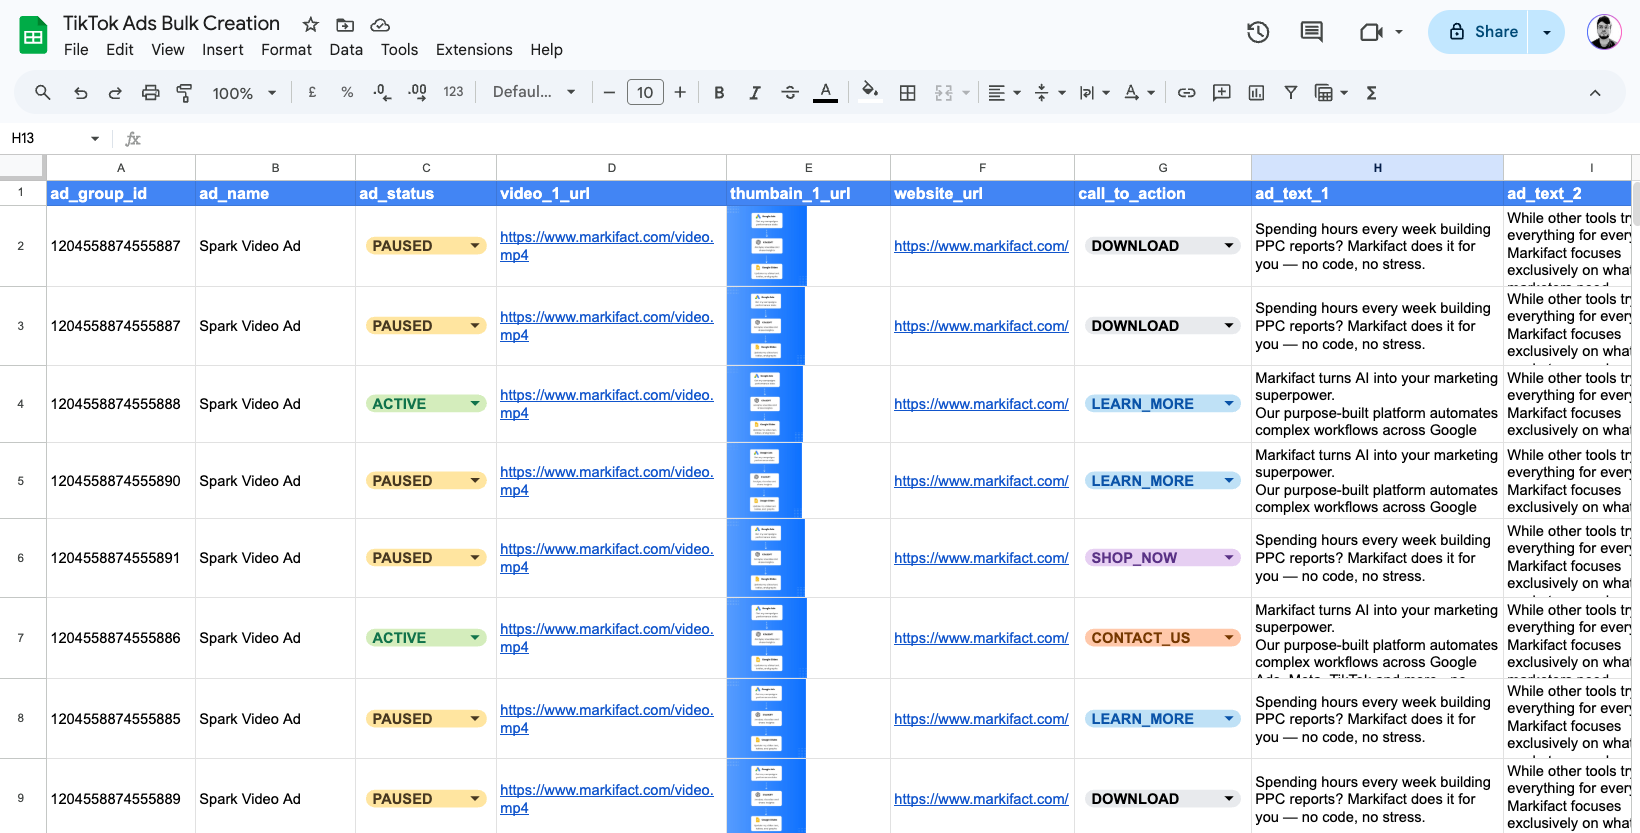The width and height of the screenshot is (1640, 833).
Task: Open website URL link in row 4
Action: click(981, 404)
